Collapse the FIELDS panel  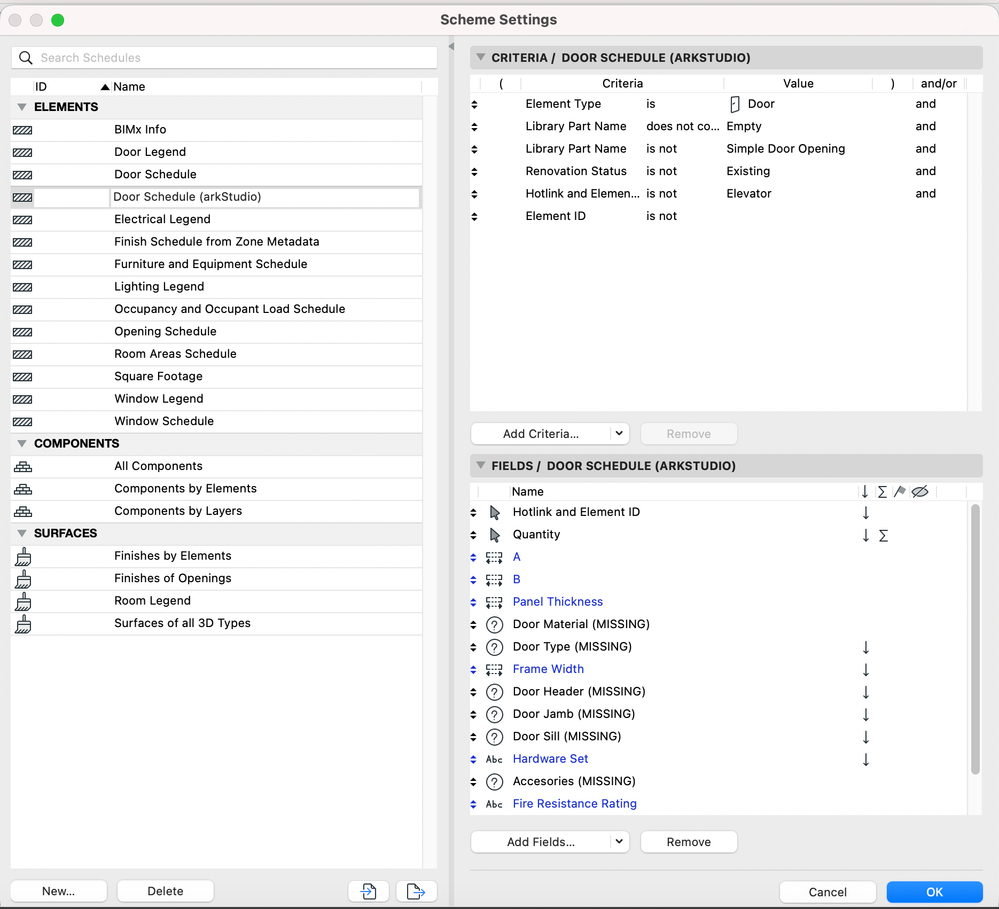click(480, 466)
